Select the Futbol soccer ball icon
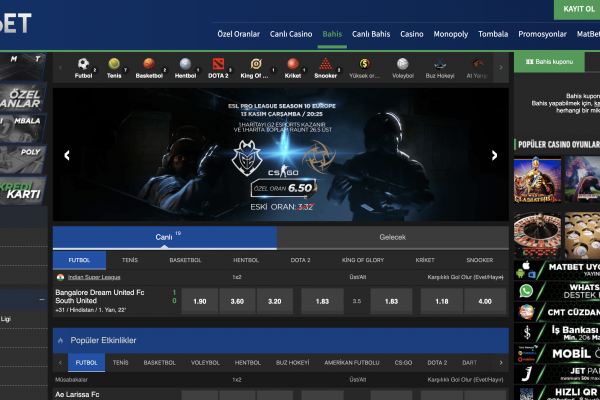The height and width of the screenshot is (400, 600). 83,64
